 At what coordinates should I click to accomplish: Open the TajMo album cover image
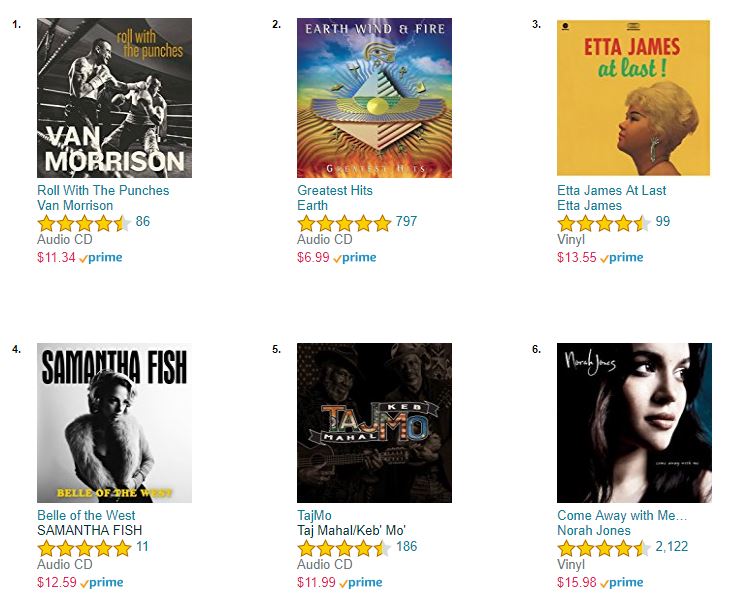pos(375,423)
